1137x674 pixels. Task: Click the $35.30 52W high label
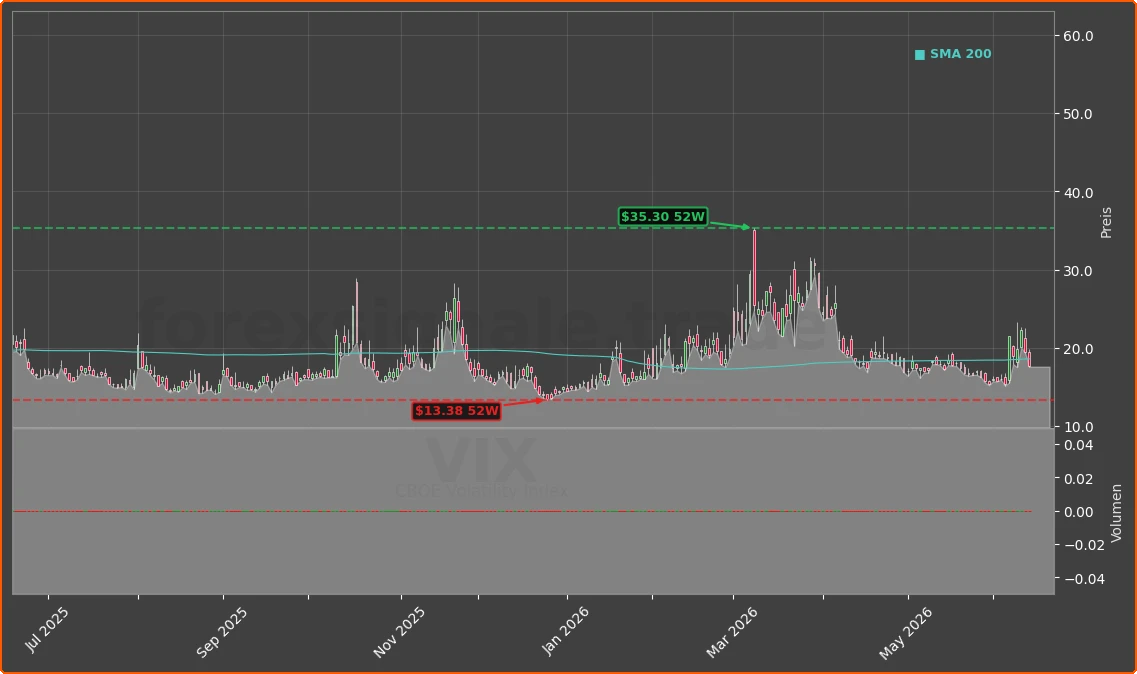pos(663,216)
